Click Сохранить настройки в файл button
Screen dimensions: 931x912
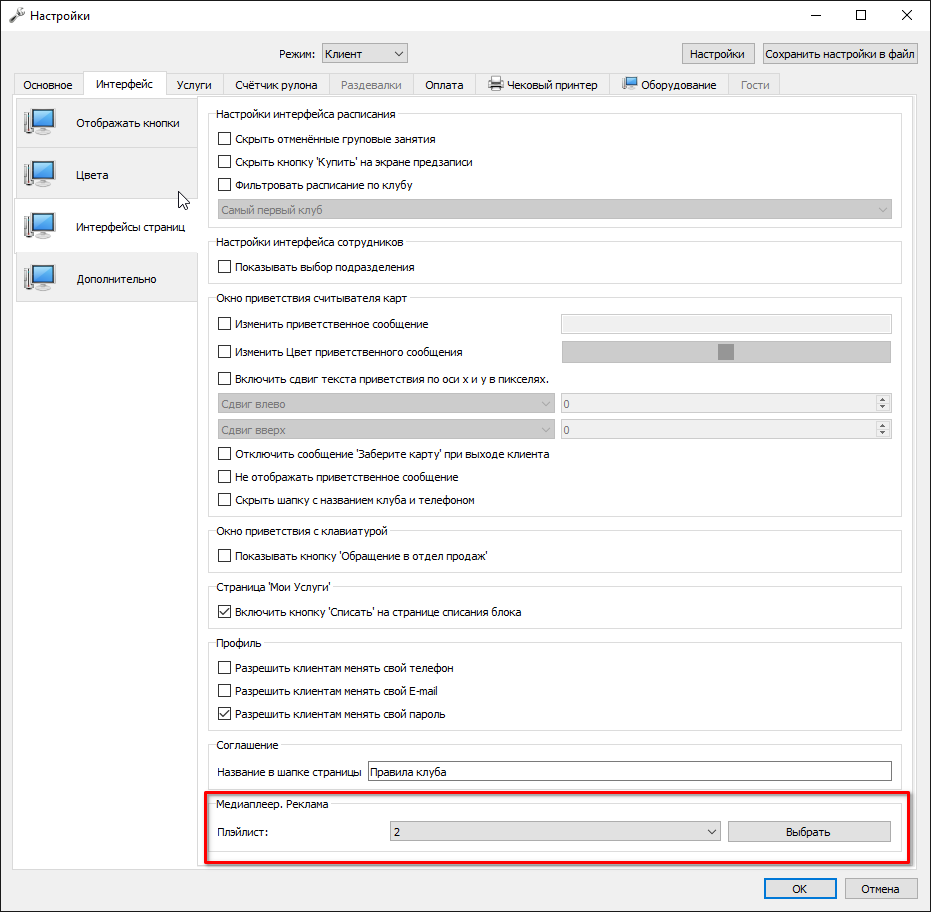pyautogui.click(x=840, y=54)
